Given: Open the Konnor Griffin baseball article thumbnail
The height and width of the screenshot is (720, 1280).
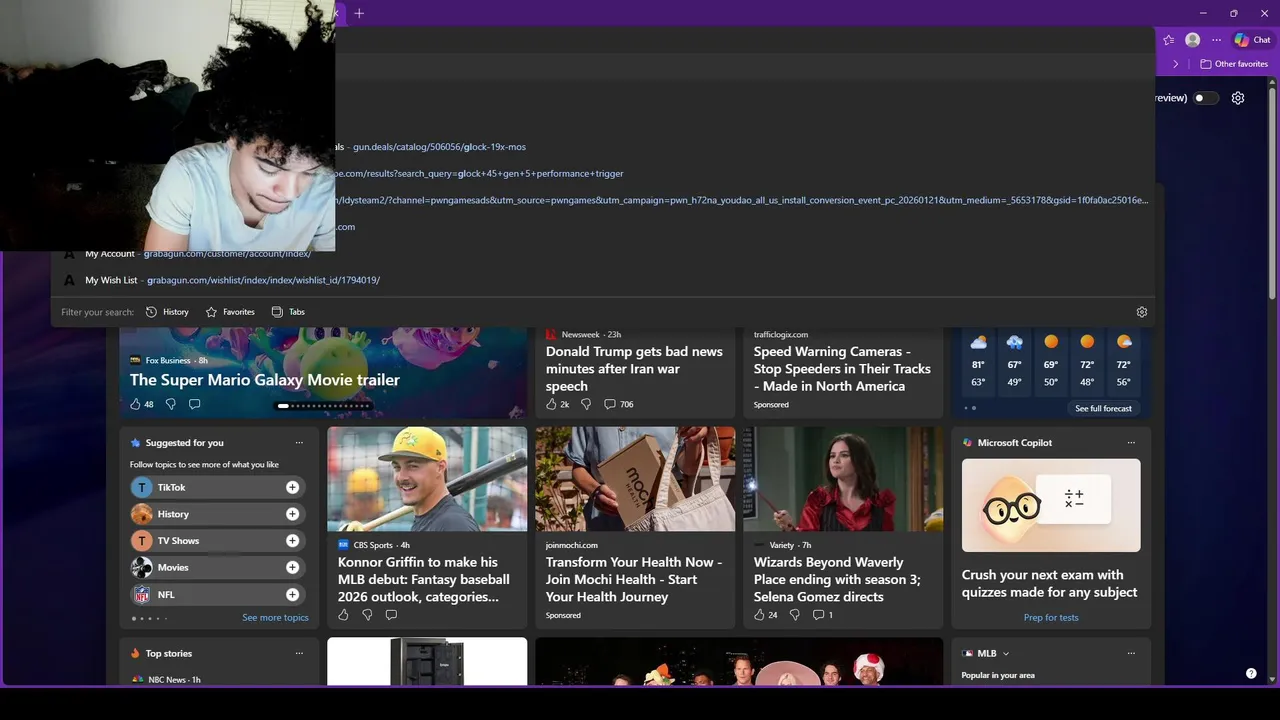Looking at the screenshot, I should coord(427,479).
